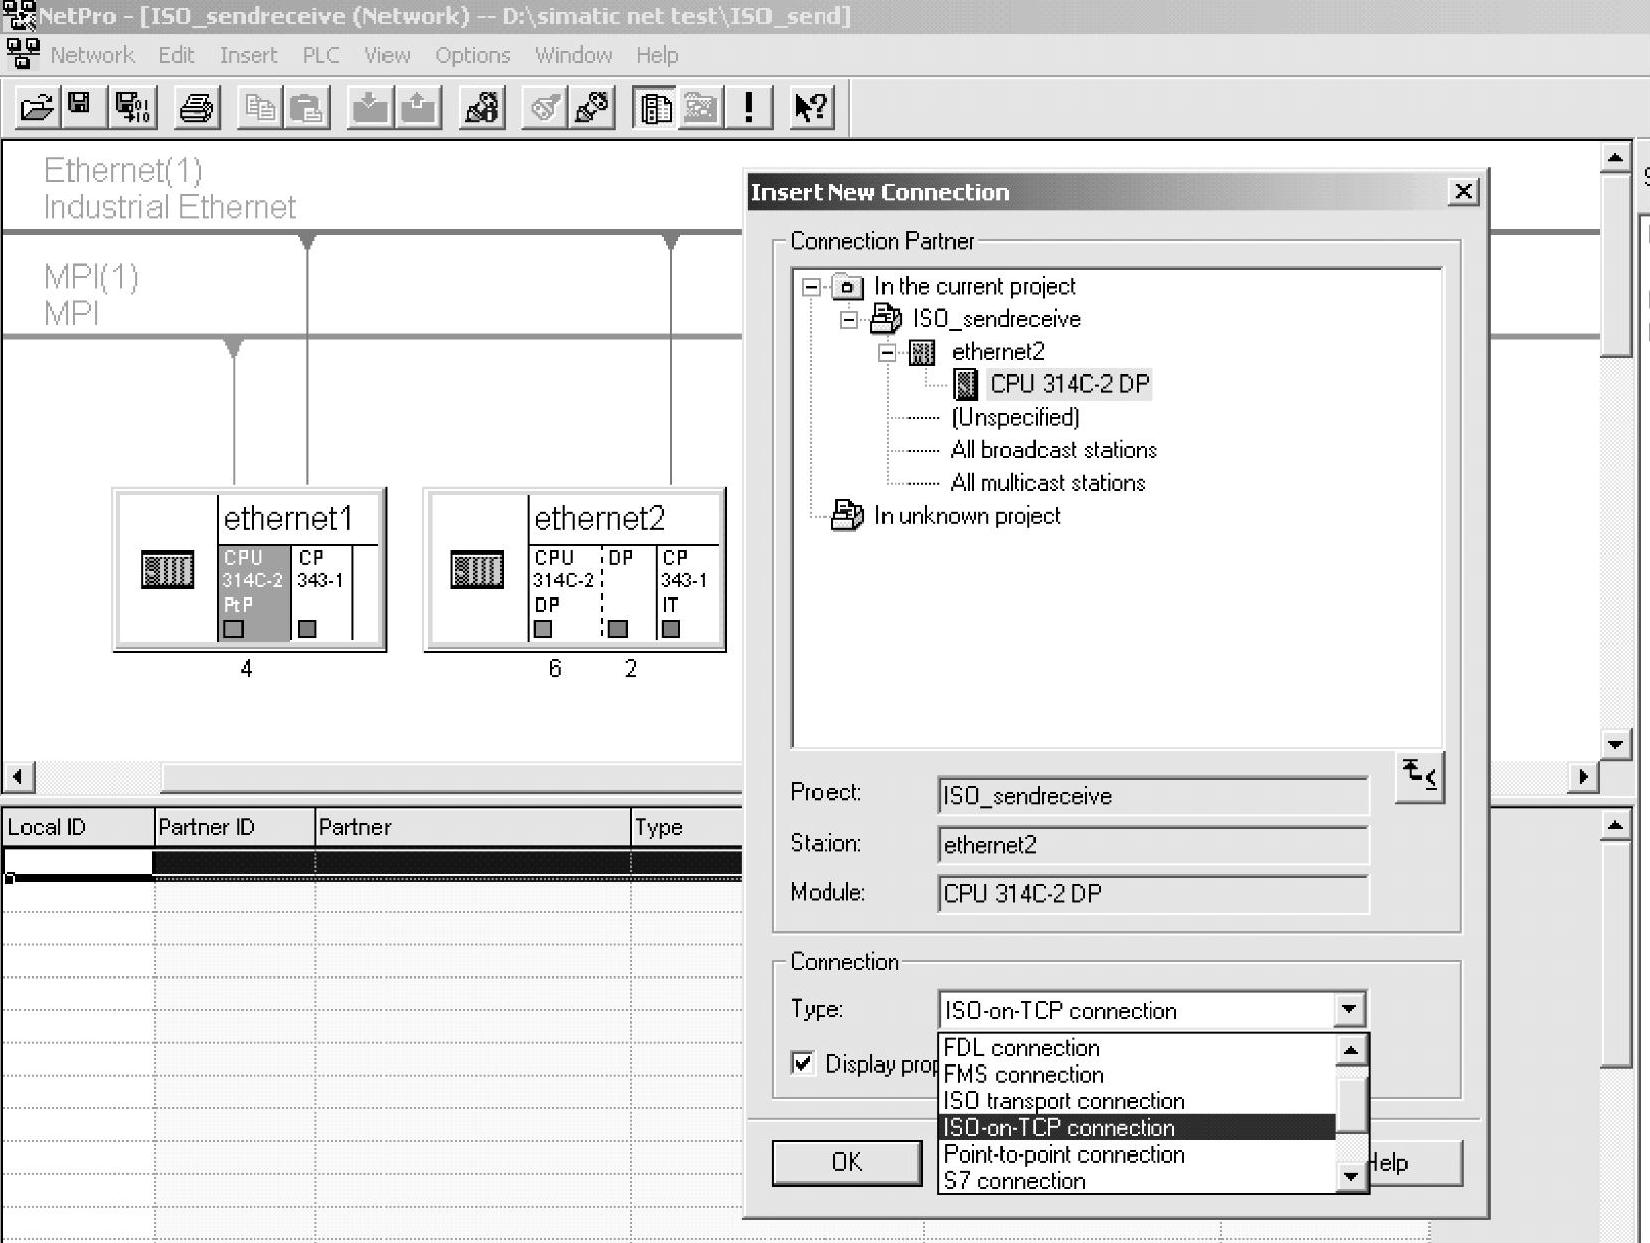
Task: Select CP 343-1 IT module in ethernet2
Action: coord(688,592)
